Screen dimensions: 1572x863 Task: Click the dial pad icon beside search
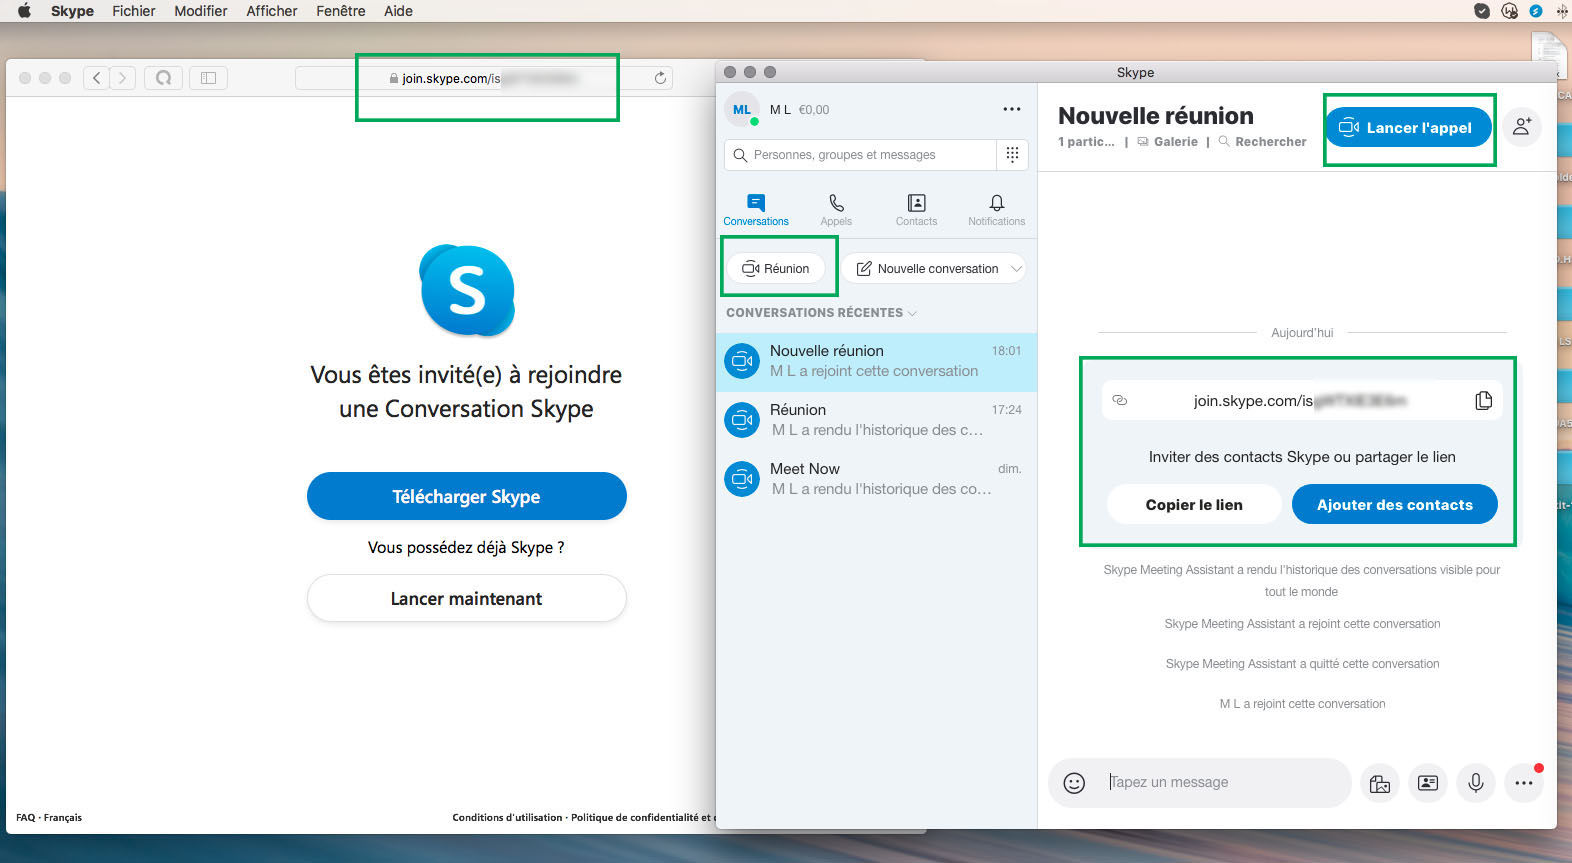(1012, 155)
